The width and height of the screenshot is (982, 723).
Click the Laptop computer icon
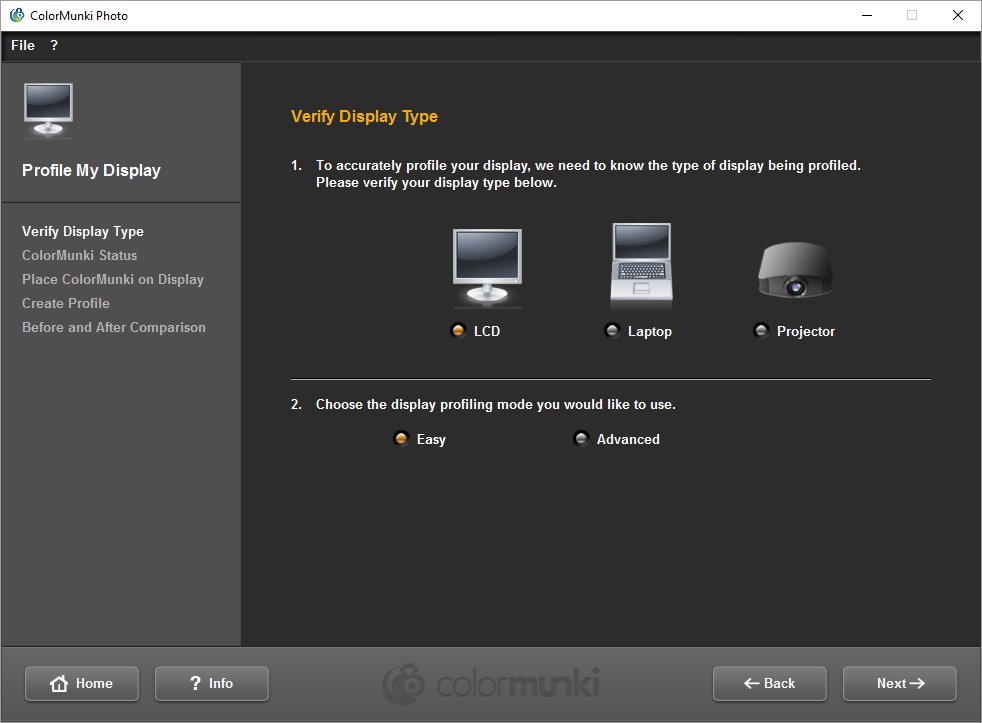(x=640, y=264)
